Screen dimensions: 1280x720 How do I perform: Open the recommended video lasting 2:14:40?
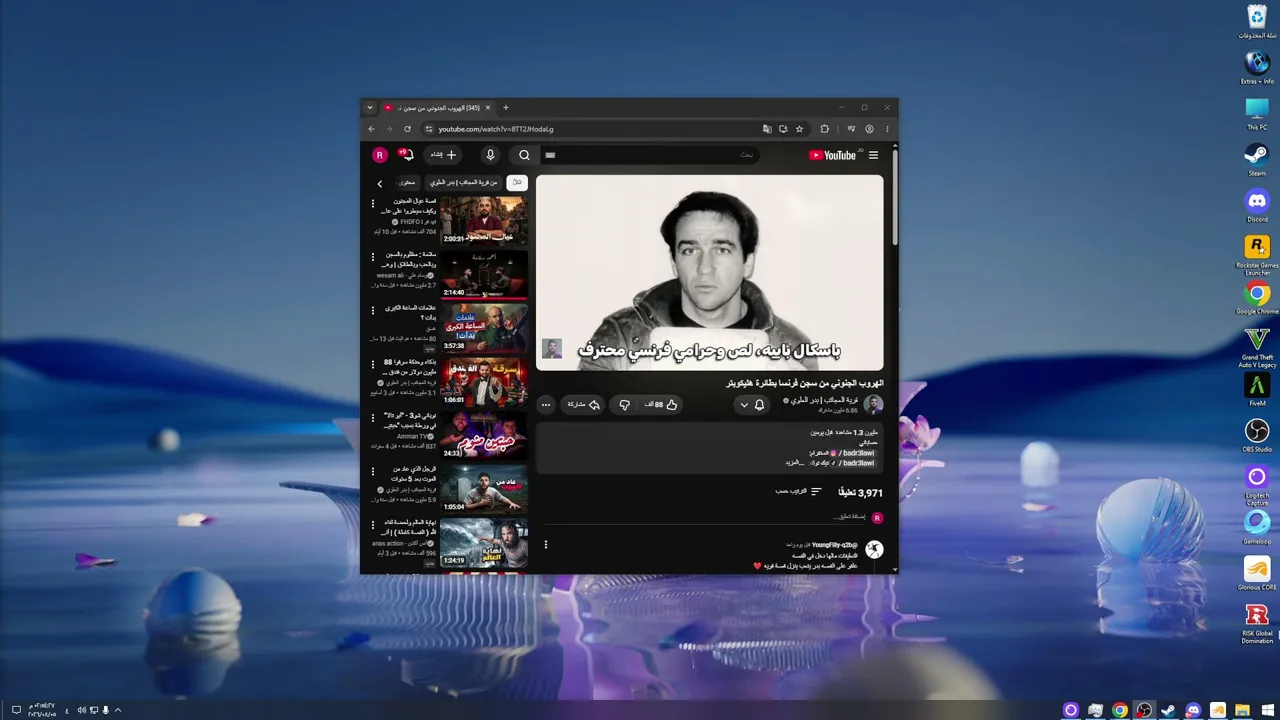[x=484, y=274]
